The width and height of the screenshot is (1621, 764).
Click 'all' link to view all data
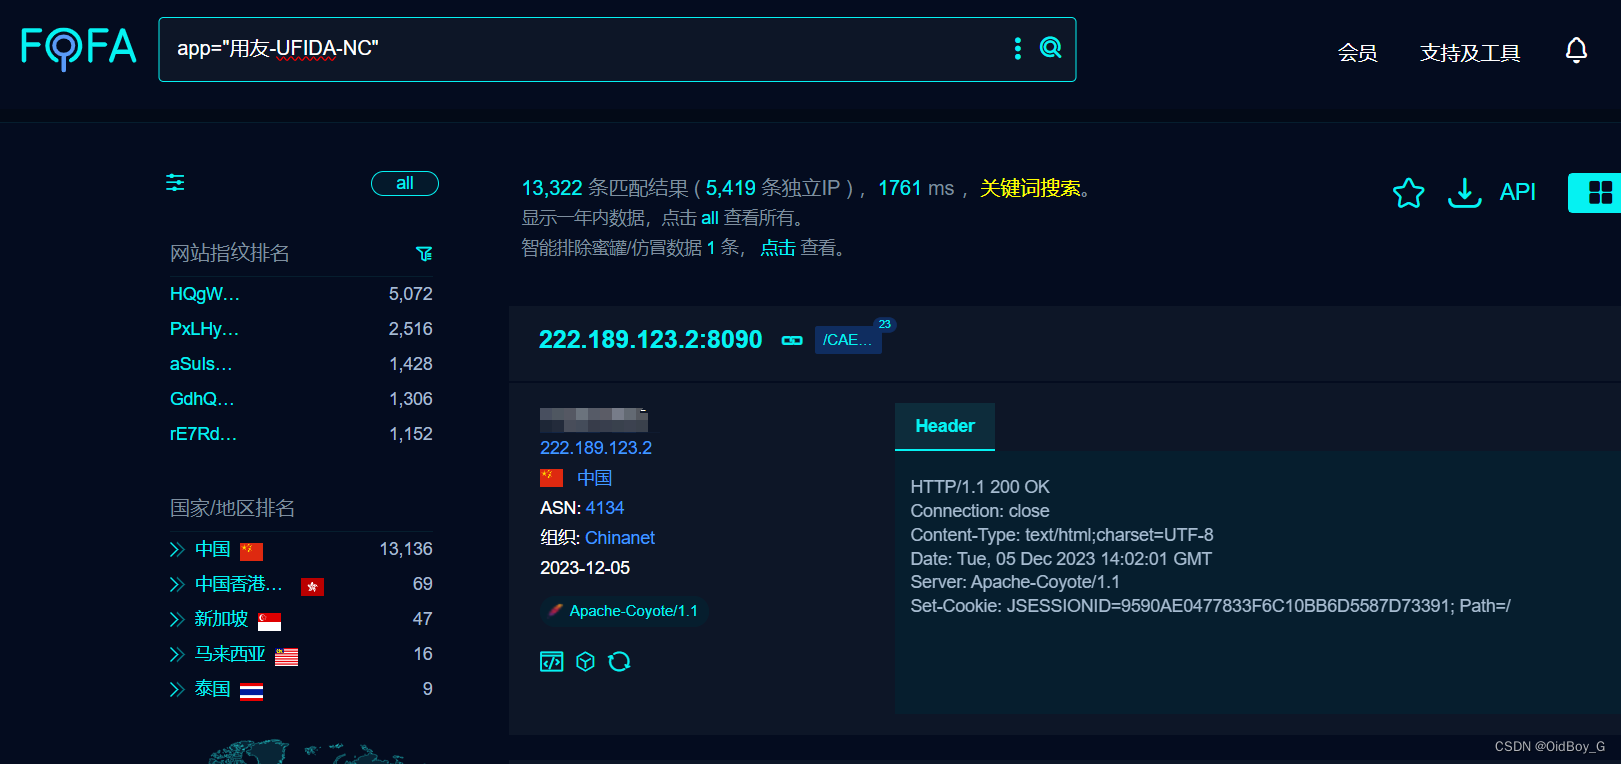710,218
